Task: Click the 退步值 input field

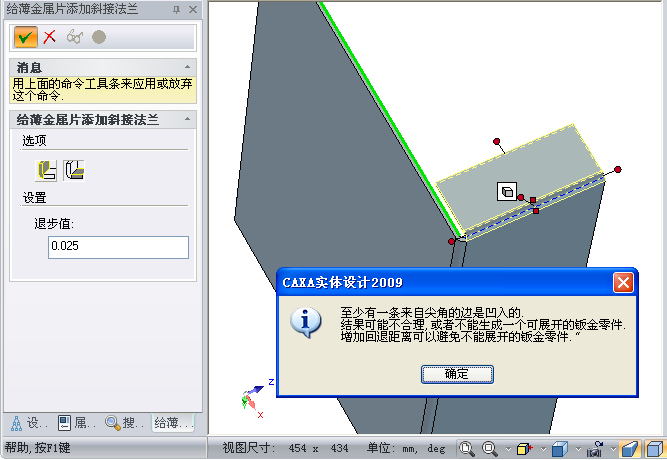Action: tap(118, 247)
